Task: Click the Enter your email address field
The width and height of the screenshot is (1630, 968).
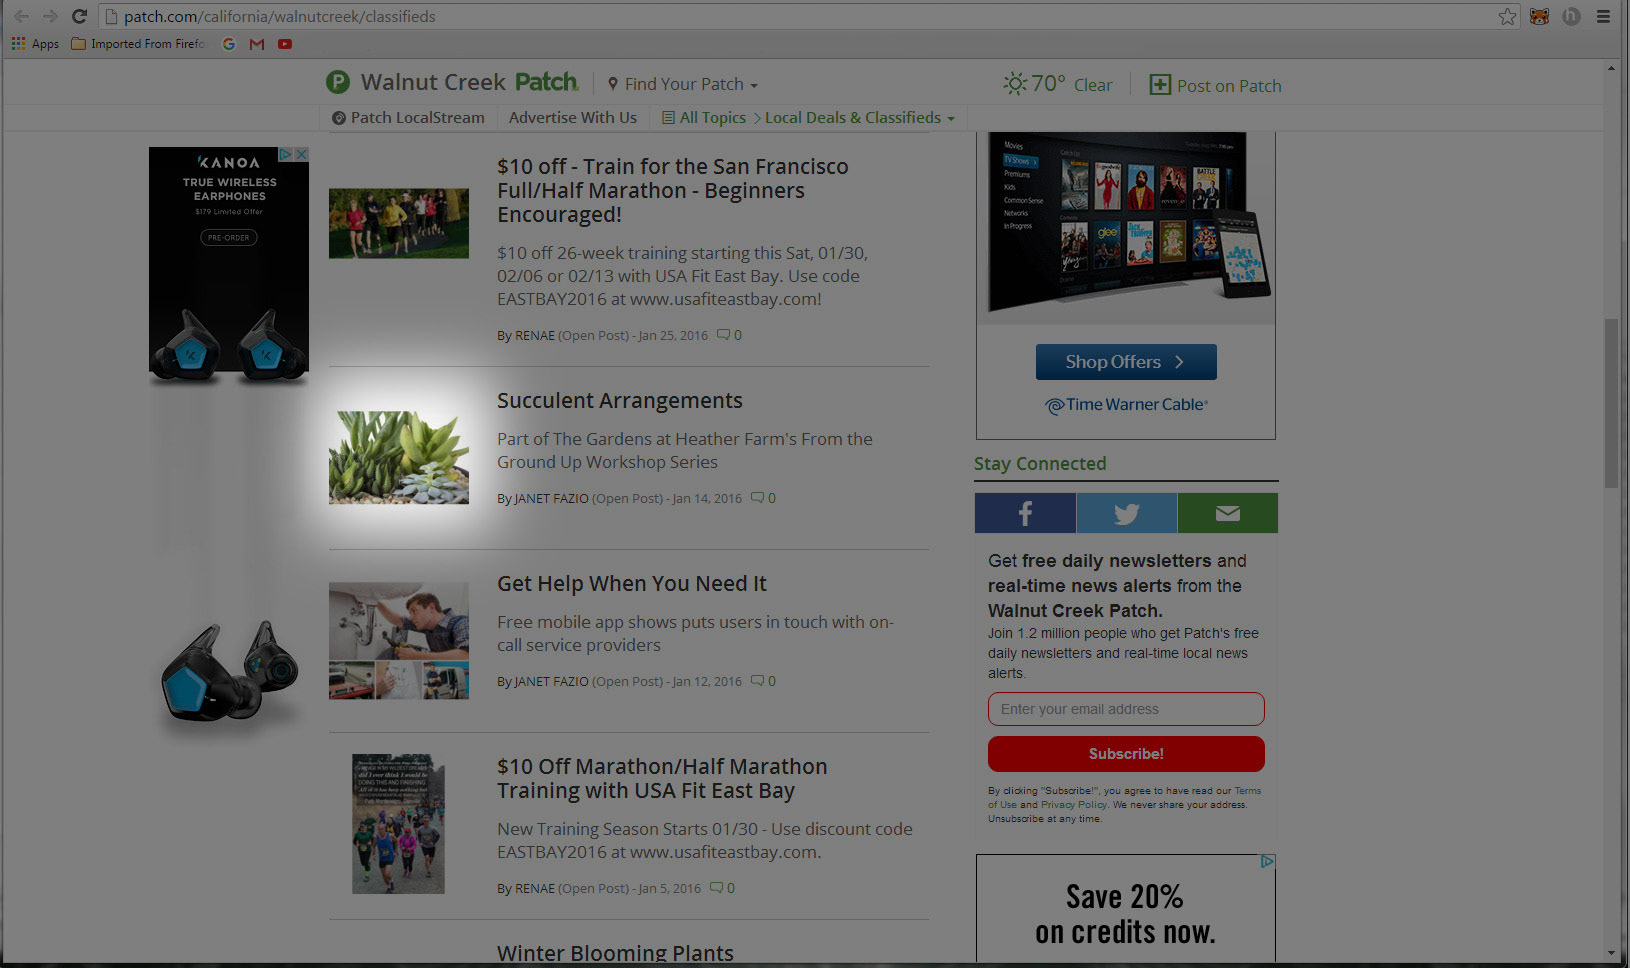Action: tap(1126, 709)
